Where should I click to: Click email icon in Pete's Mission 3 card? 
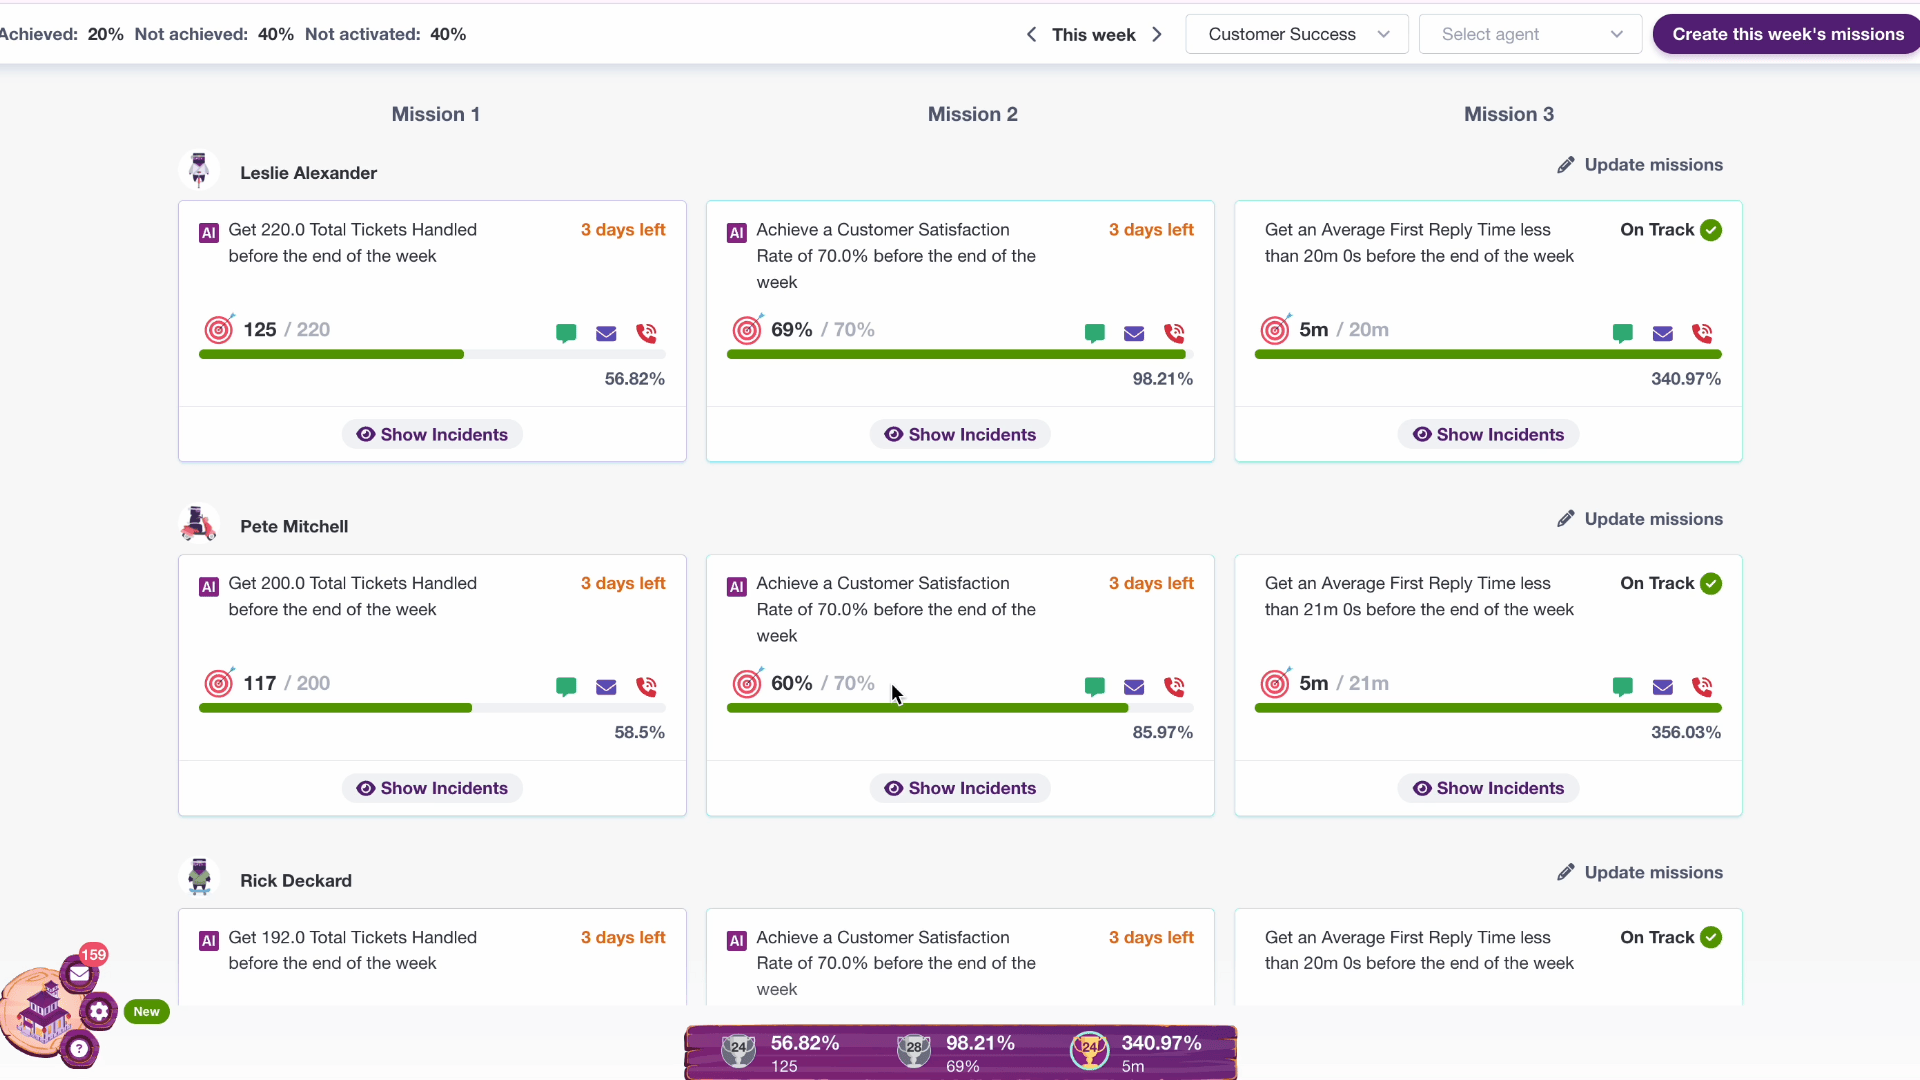coord(1662,687)
